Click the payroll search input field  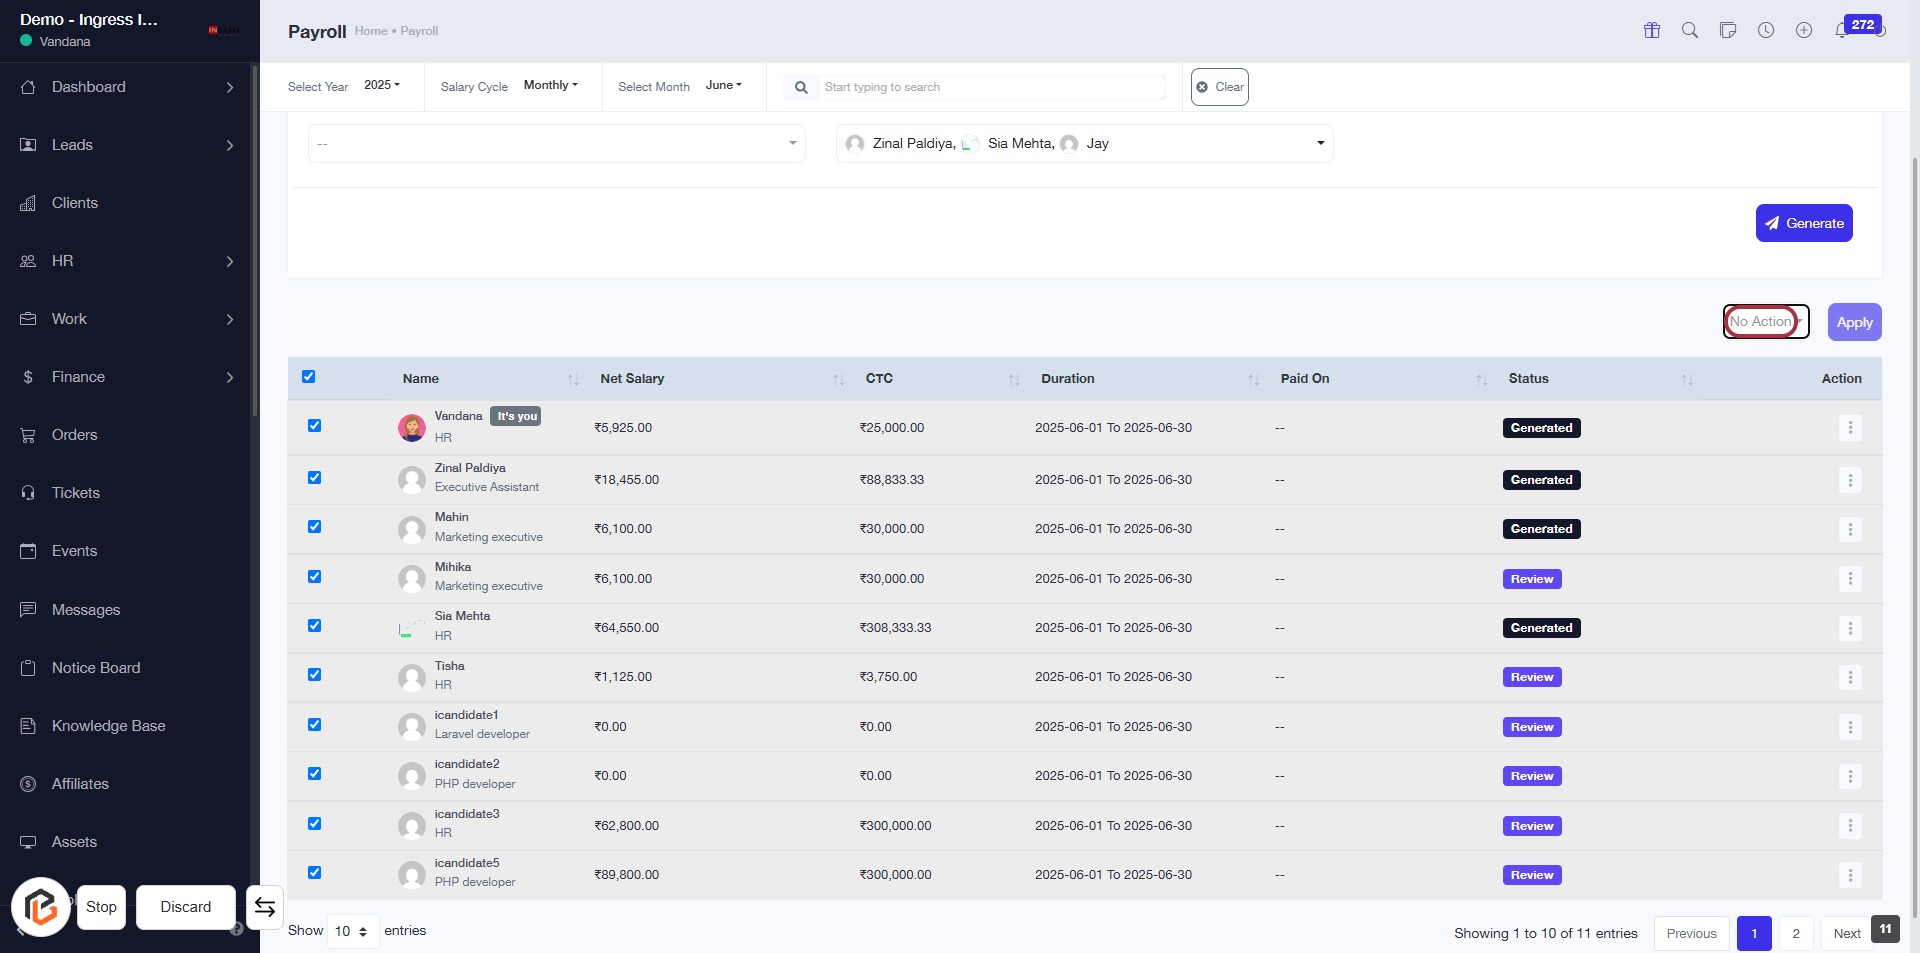990,87
